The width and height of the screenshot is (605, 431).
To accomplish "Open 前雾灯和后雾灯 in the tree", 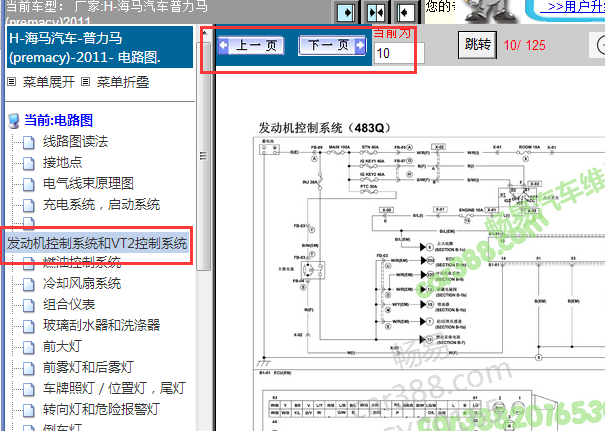I will 88,367.
